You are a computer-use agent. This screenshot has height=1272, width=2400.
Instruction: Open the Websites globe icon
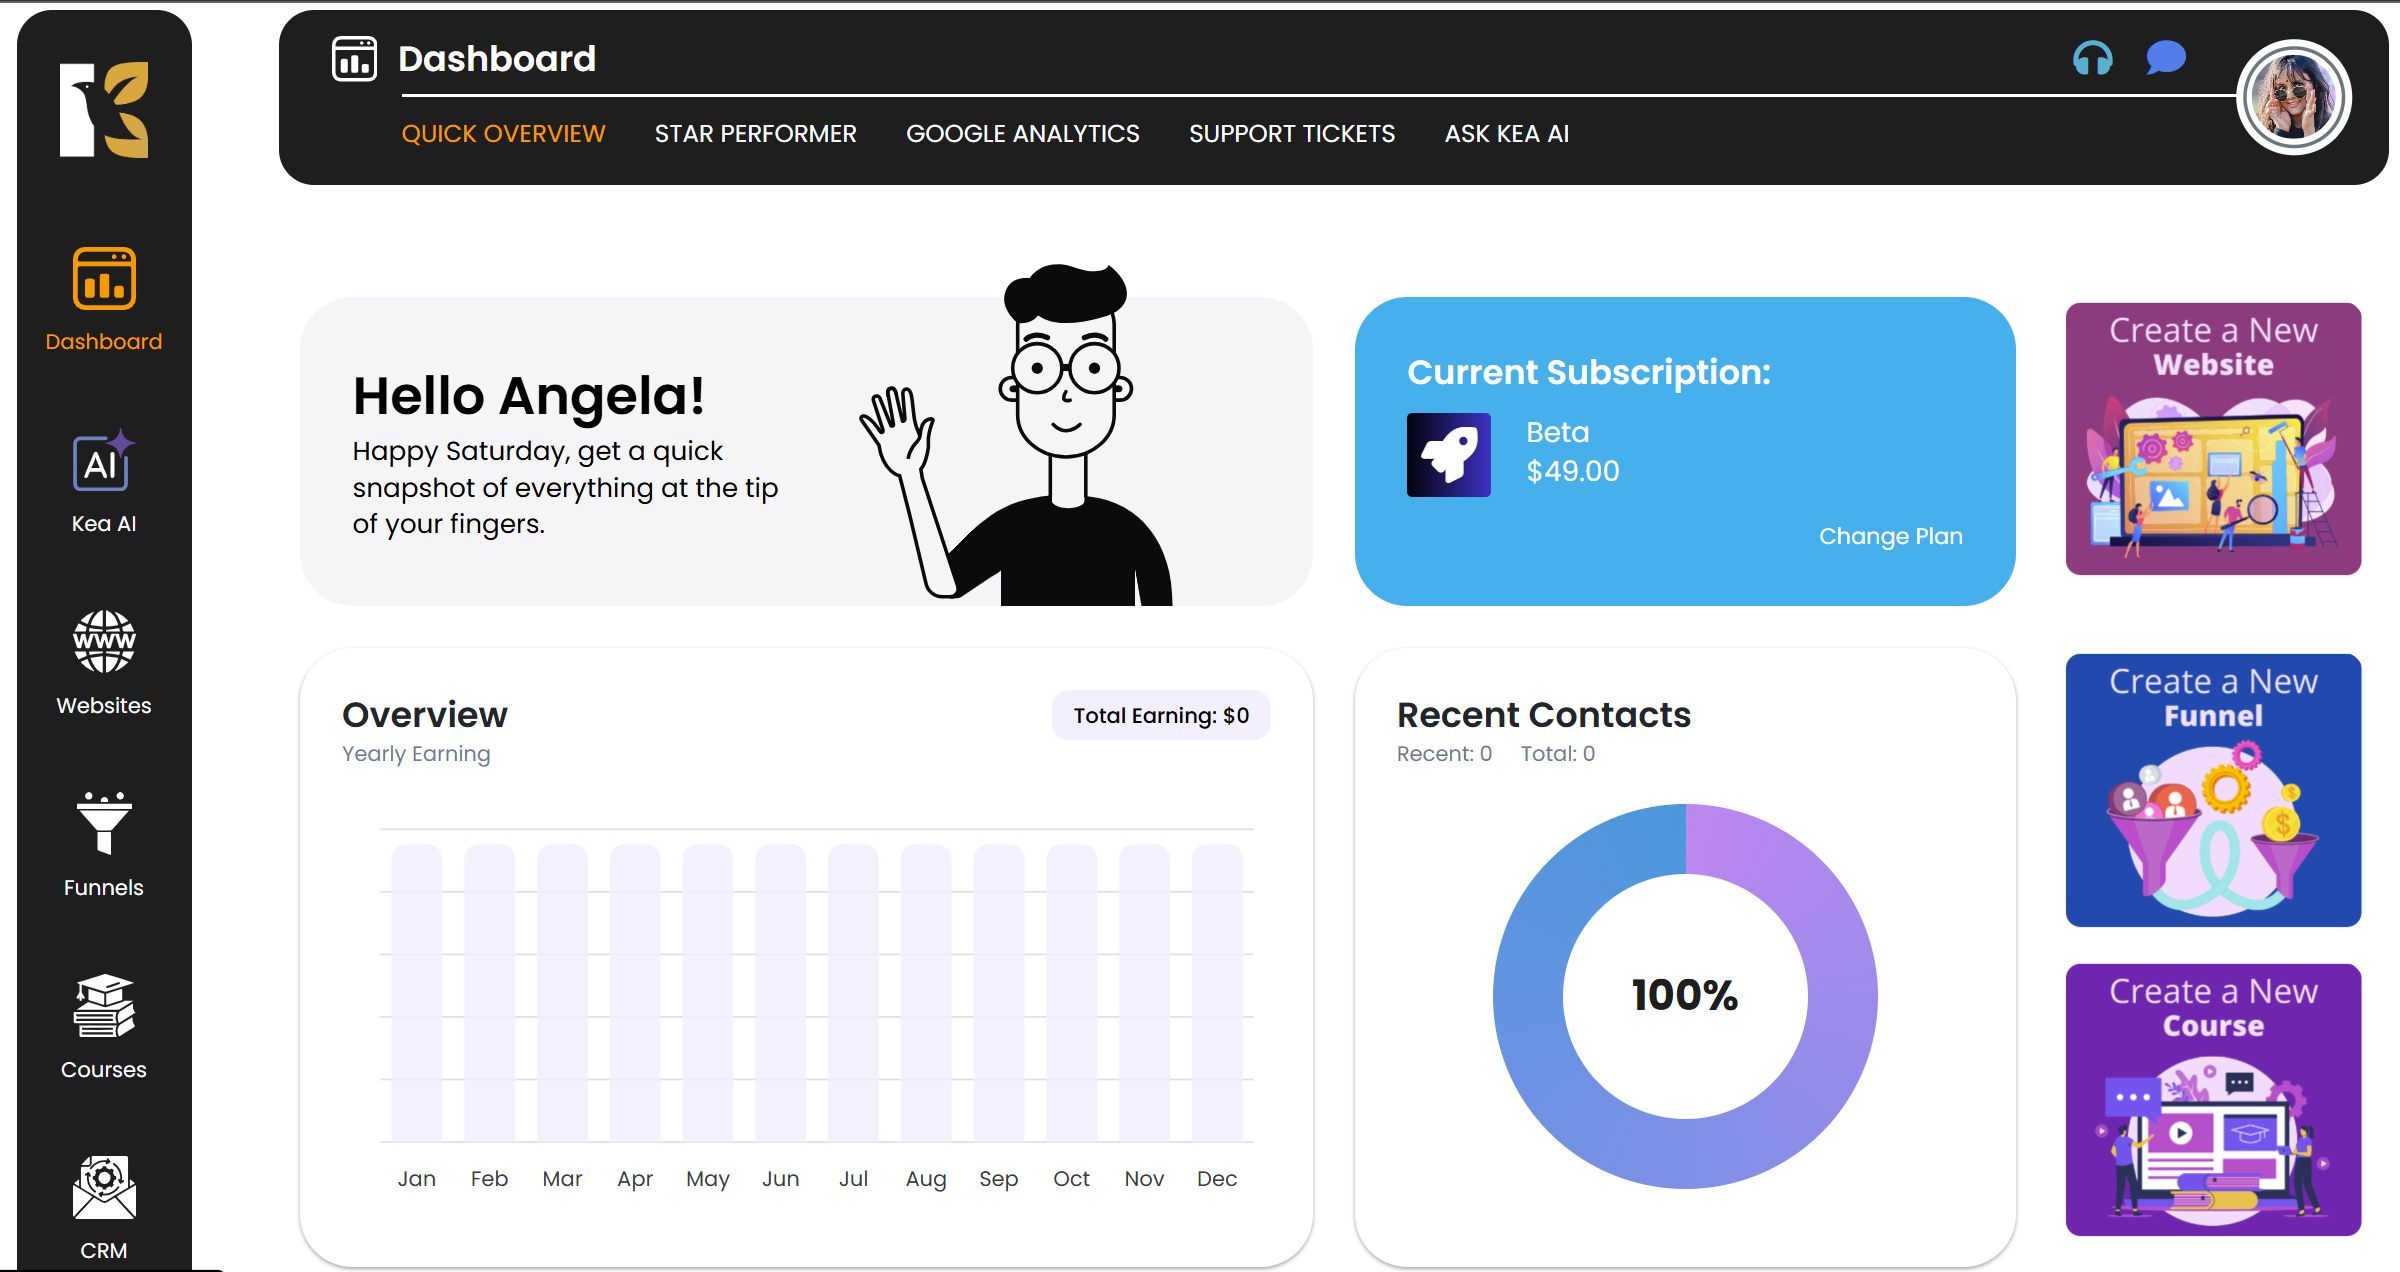(x=103, y=643)
